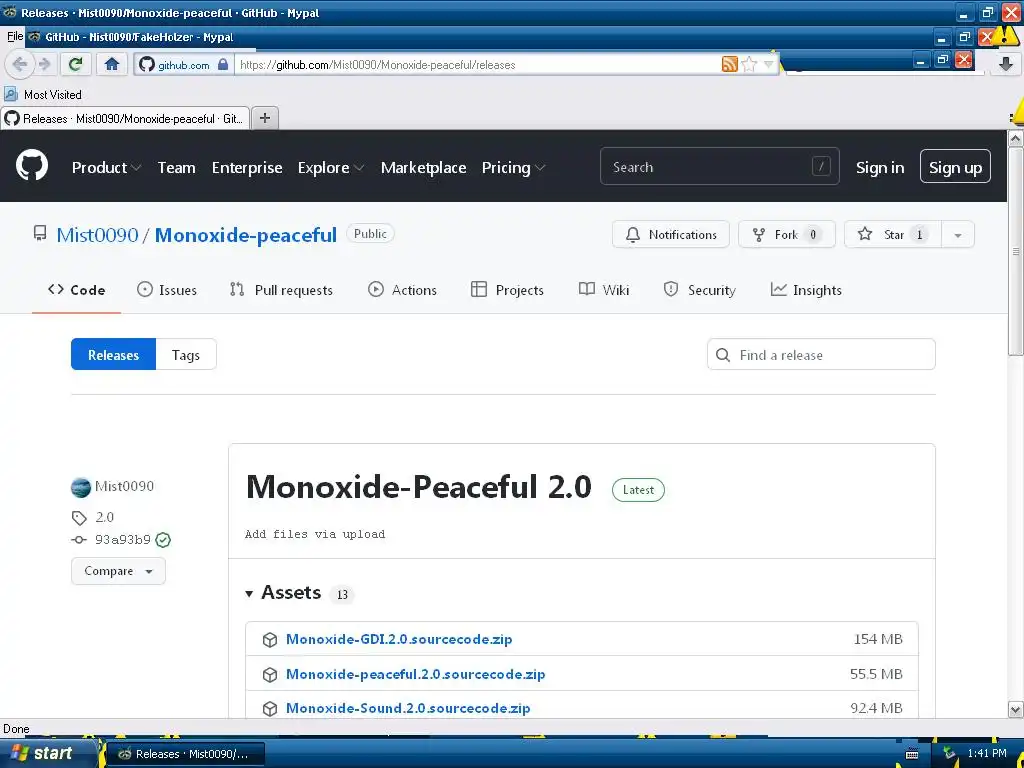Click the browser back arrow button
This screenshot has width=1024, height=768.
pyautogui.click(x=19, y=64)
